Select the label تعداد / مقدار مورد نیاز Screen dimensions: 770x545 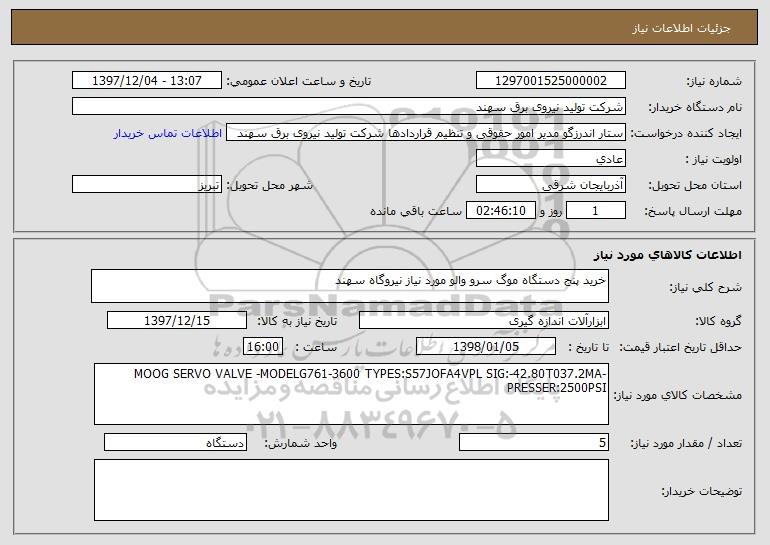tap(686, 443)
